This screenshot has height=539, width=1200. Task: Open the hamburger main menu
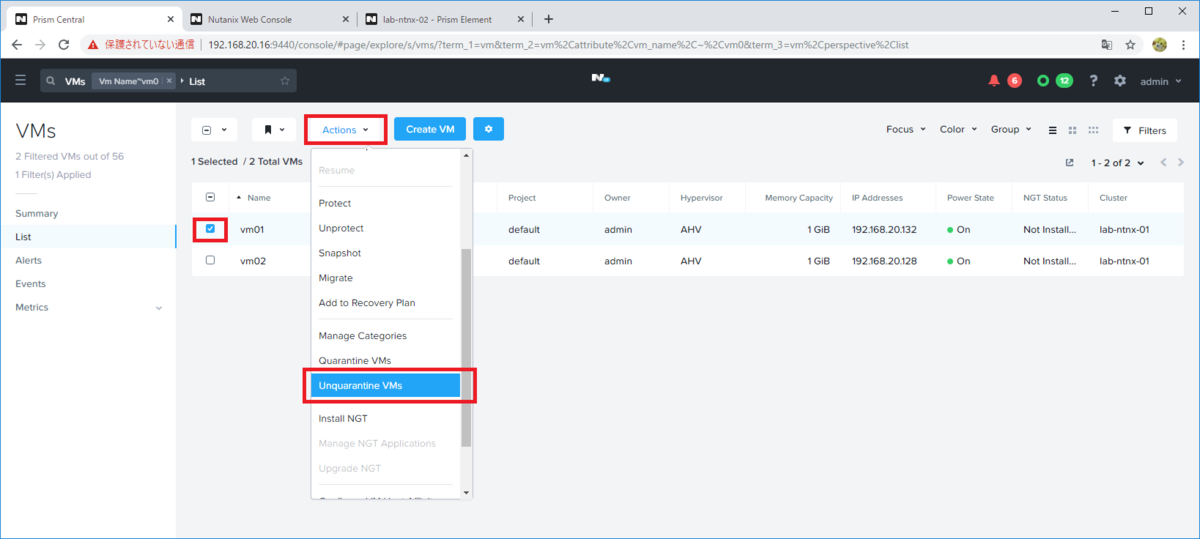point(20,81)
